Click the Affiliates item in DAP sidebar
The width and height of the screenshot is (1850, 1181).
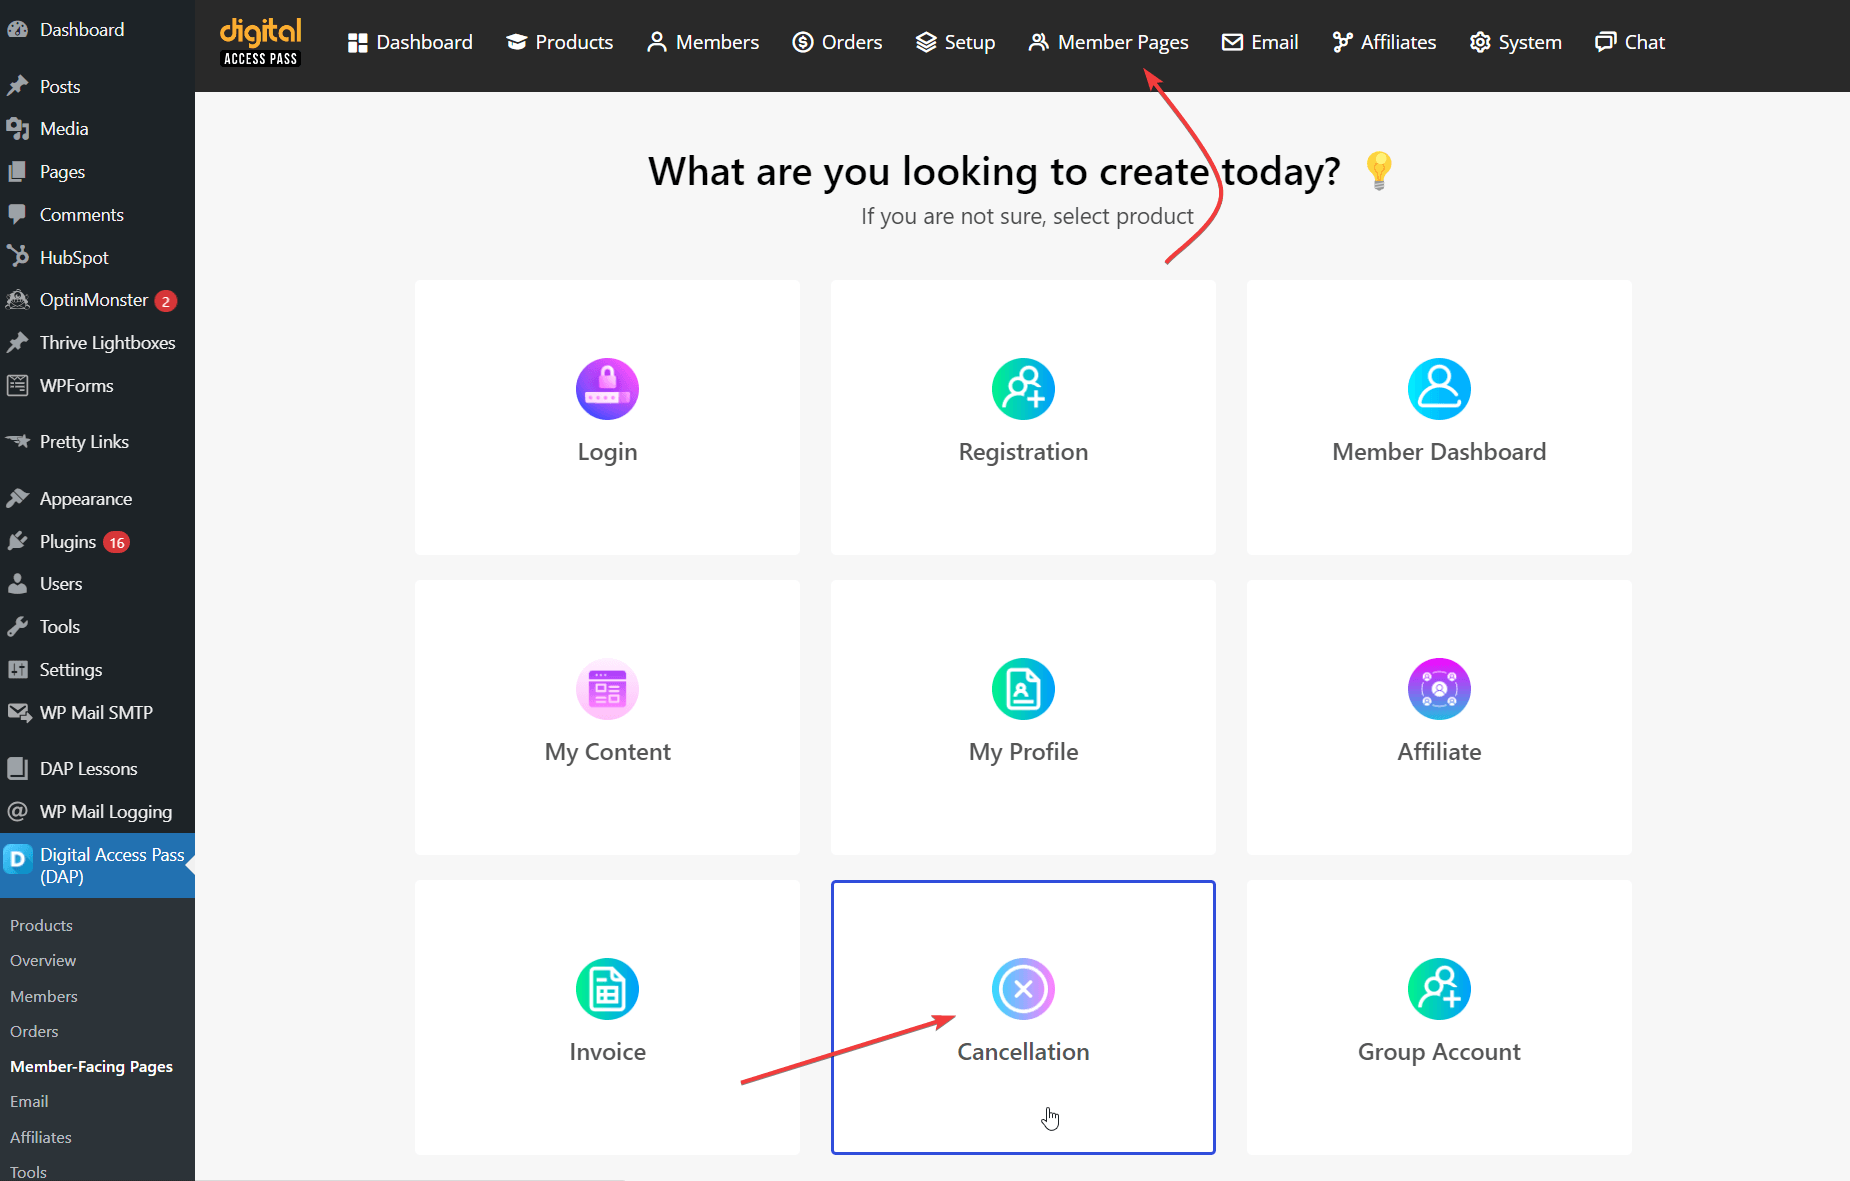click(40, 1137)
